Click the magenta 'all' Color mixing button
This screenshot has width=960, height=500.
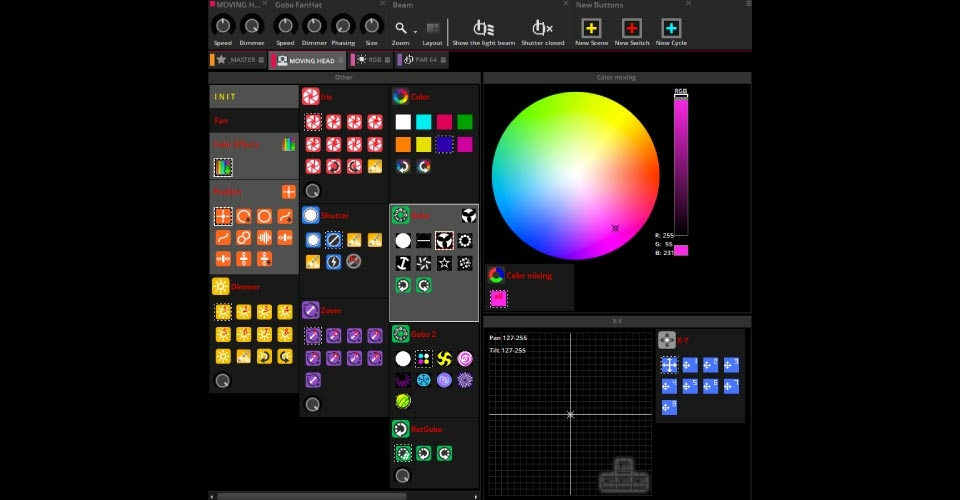coord(498,298)
